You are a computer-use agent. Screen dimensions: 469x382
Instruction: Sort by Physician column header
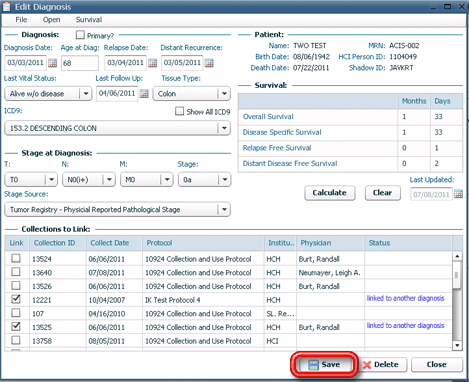[331, 243]
